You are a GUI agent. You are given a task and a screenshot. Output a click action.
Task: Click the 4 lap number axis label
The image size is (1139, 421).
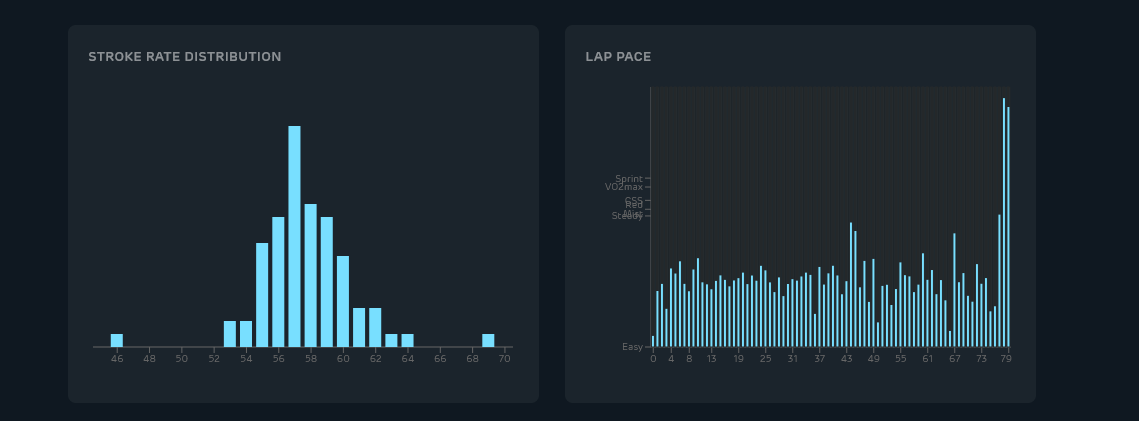pyautogui.click(x=671, y=359)
